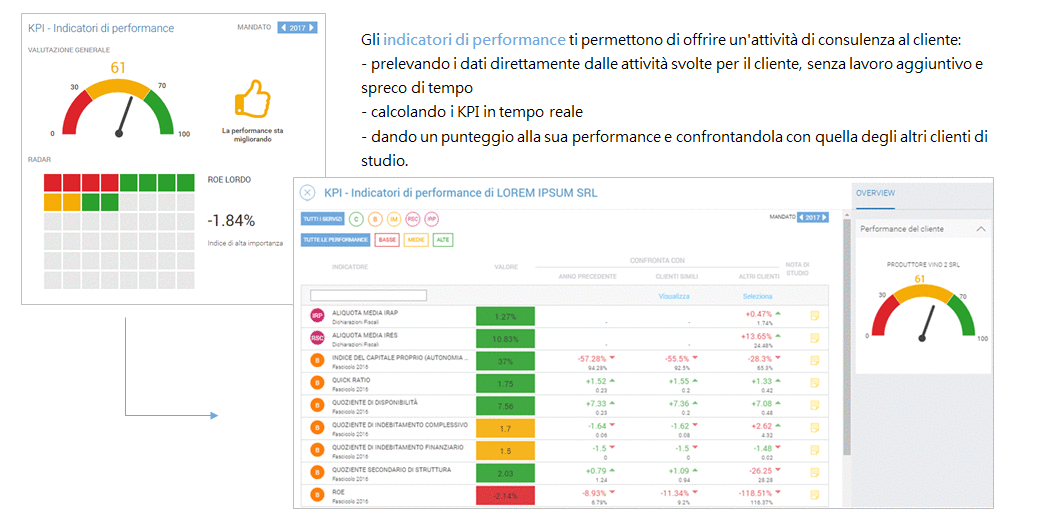Screen dimensions: 1050x520
Task: Click Valore column header
Action: point(506,267)
